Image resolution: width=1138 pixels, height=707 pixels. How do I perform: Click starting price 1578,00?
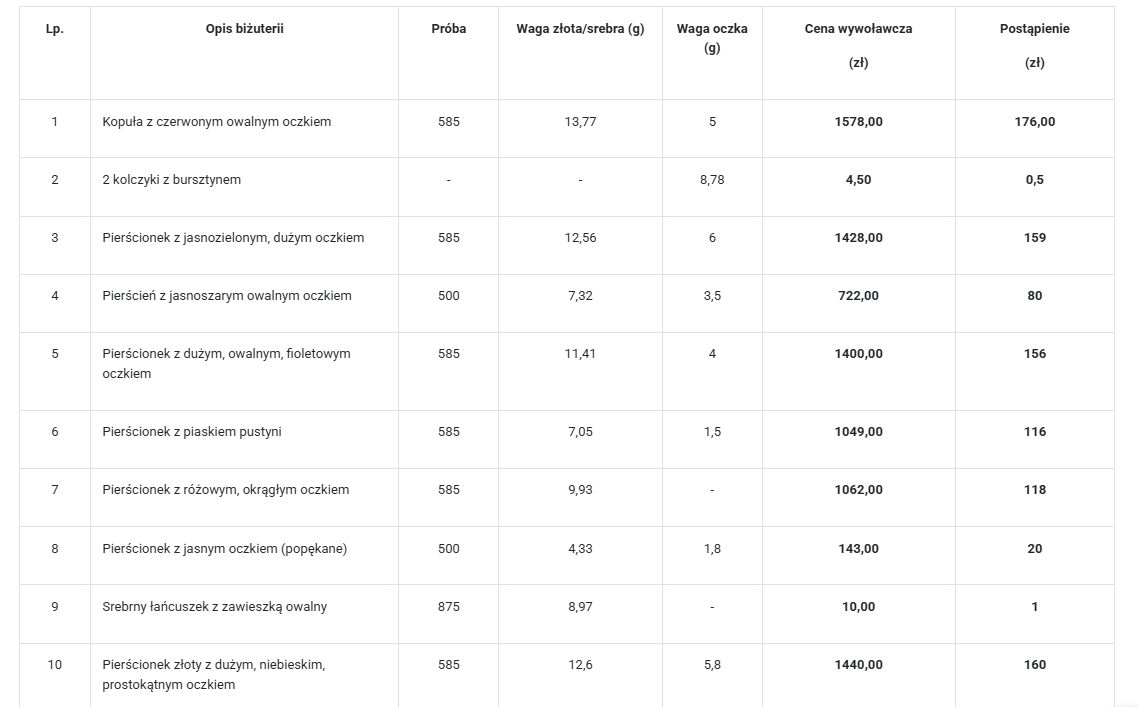click(858, 122)
